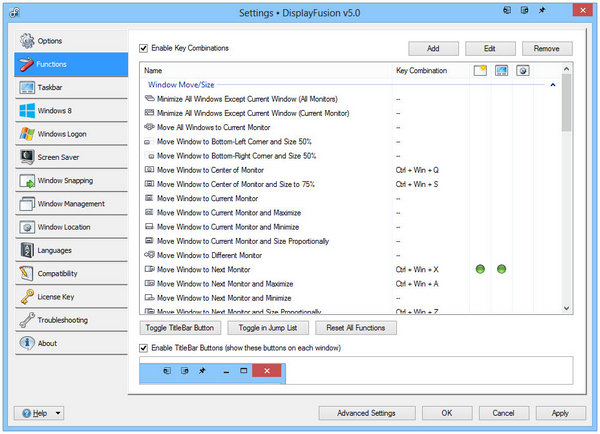Select 'Move Window to Center of Monitor' row
Viewport: 600px width, 434px height.
(x=351, y=170)
